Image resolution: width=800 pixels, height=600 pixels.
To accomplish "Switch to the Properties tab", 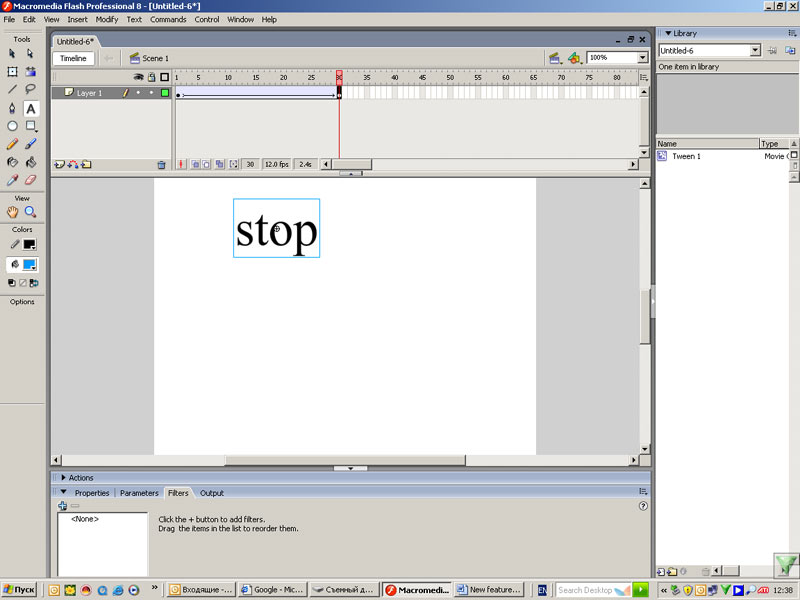I will (91, 493).
